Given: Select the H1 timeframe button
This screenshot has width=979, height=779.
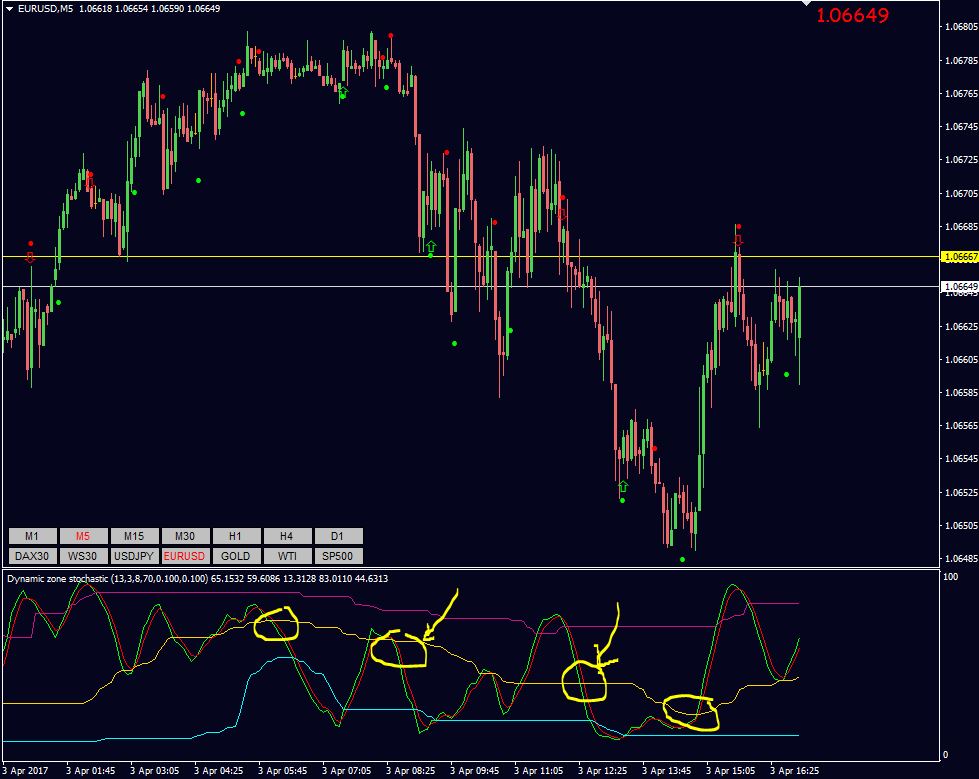Looking at the screenshot, I should 236,536.
